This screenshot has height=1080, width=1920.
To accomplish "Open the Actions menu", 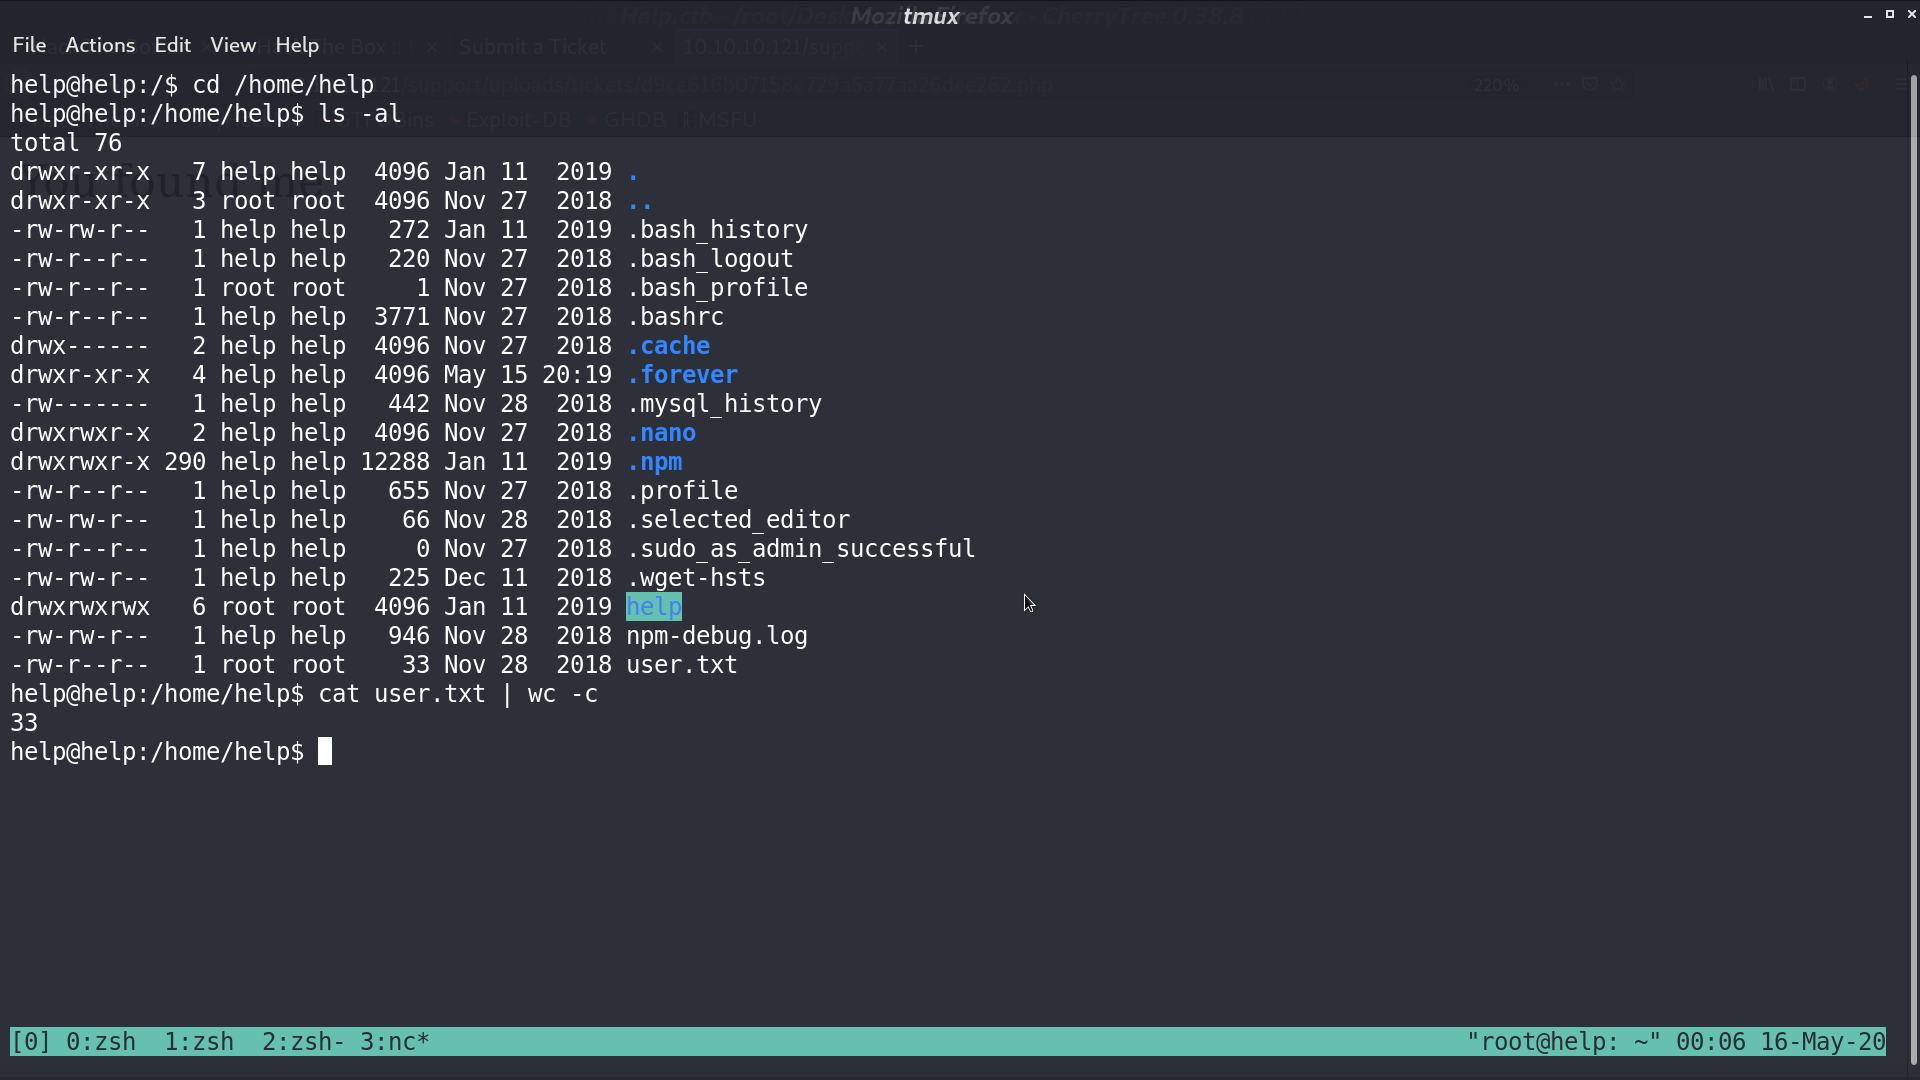I will tap(100, 45).
